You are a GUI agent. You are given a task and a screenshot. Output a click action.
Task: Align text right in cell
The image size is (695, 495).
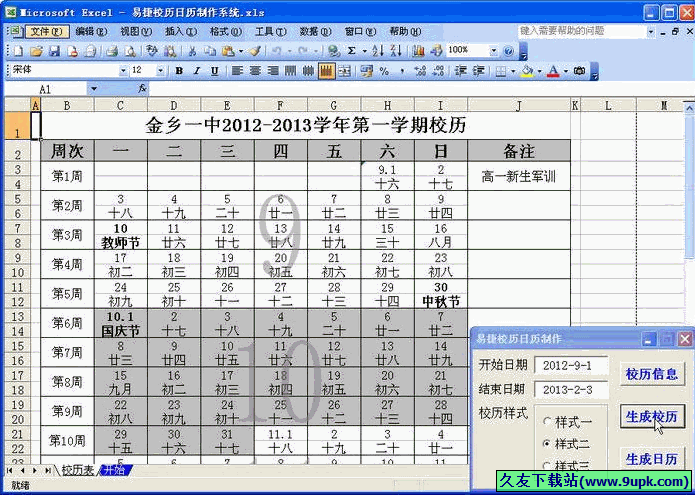click(x=273, y=71)
